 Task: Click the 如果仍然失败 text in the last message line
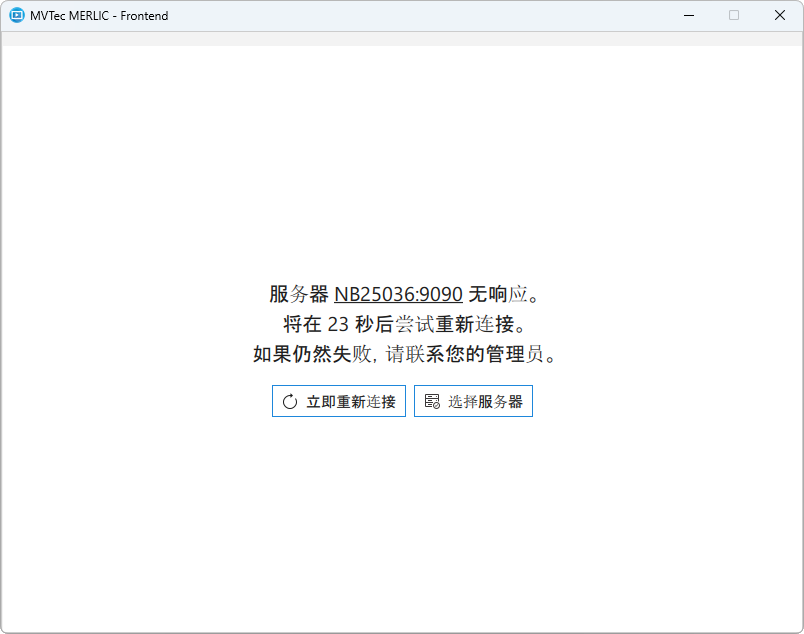311,355
